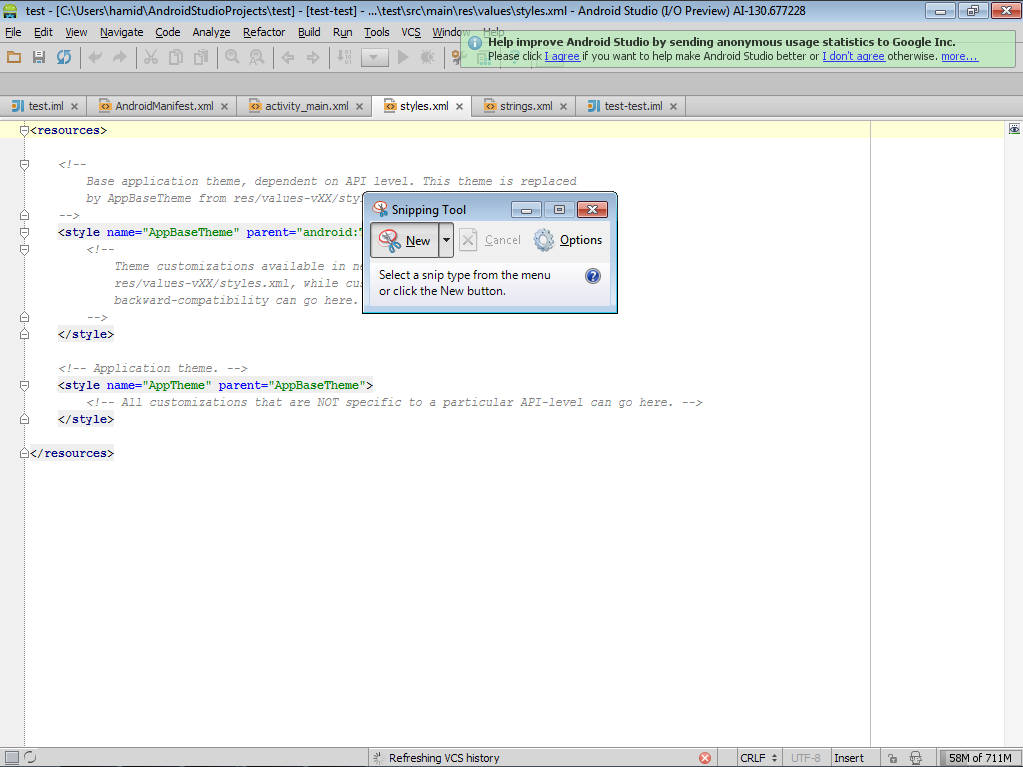Click the Snipping Tool help icon
The image size is (1023, 767).
(593, 276)
